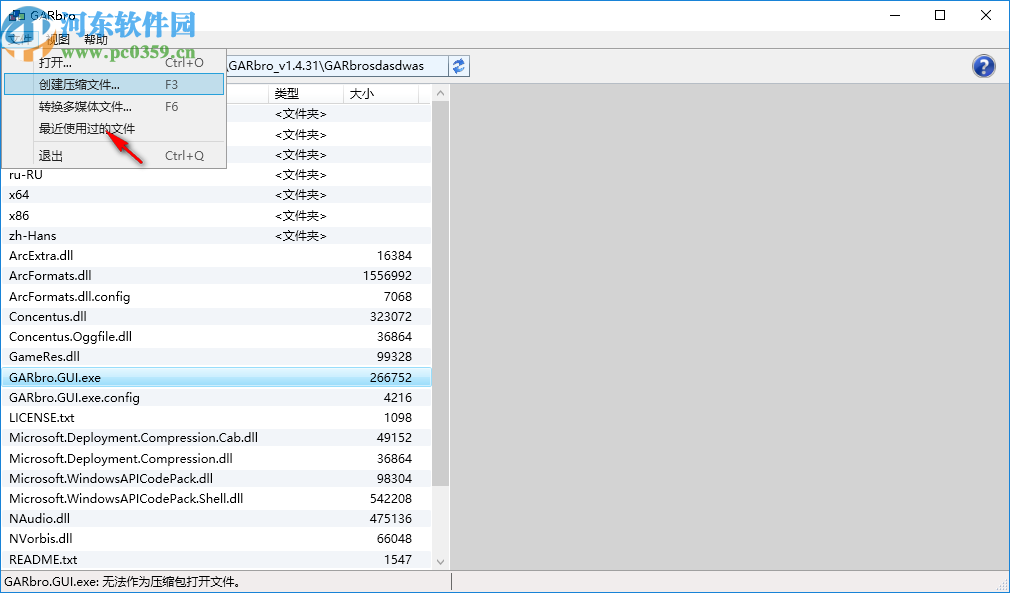Click the file list scroll up arrow
The height and width of the screenshot is (593, 1010).
pyautogui.click(x=441, y=93)
